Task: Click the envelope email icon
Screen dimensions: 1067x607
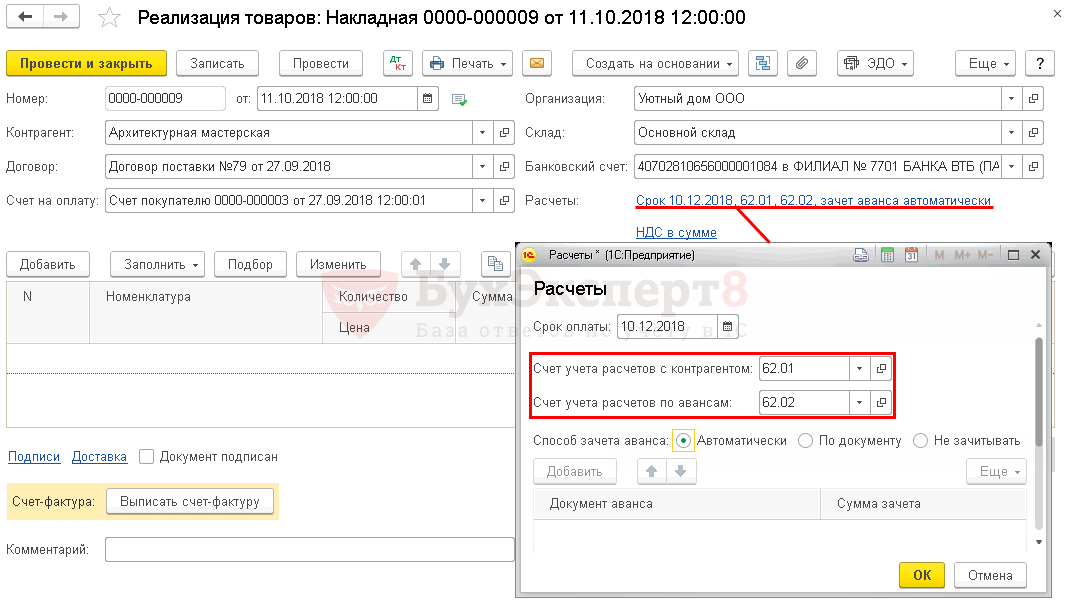Action: (537, 63)
